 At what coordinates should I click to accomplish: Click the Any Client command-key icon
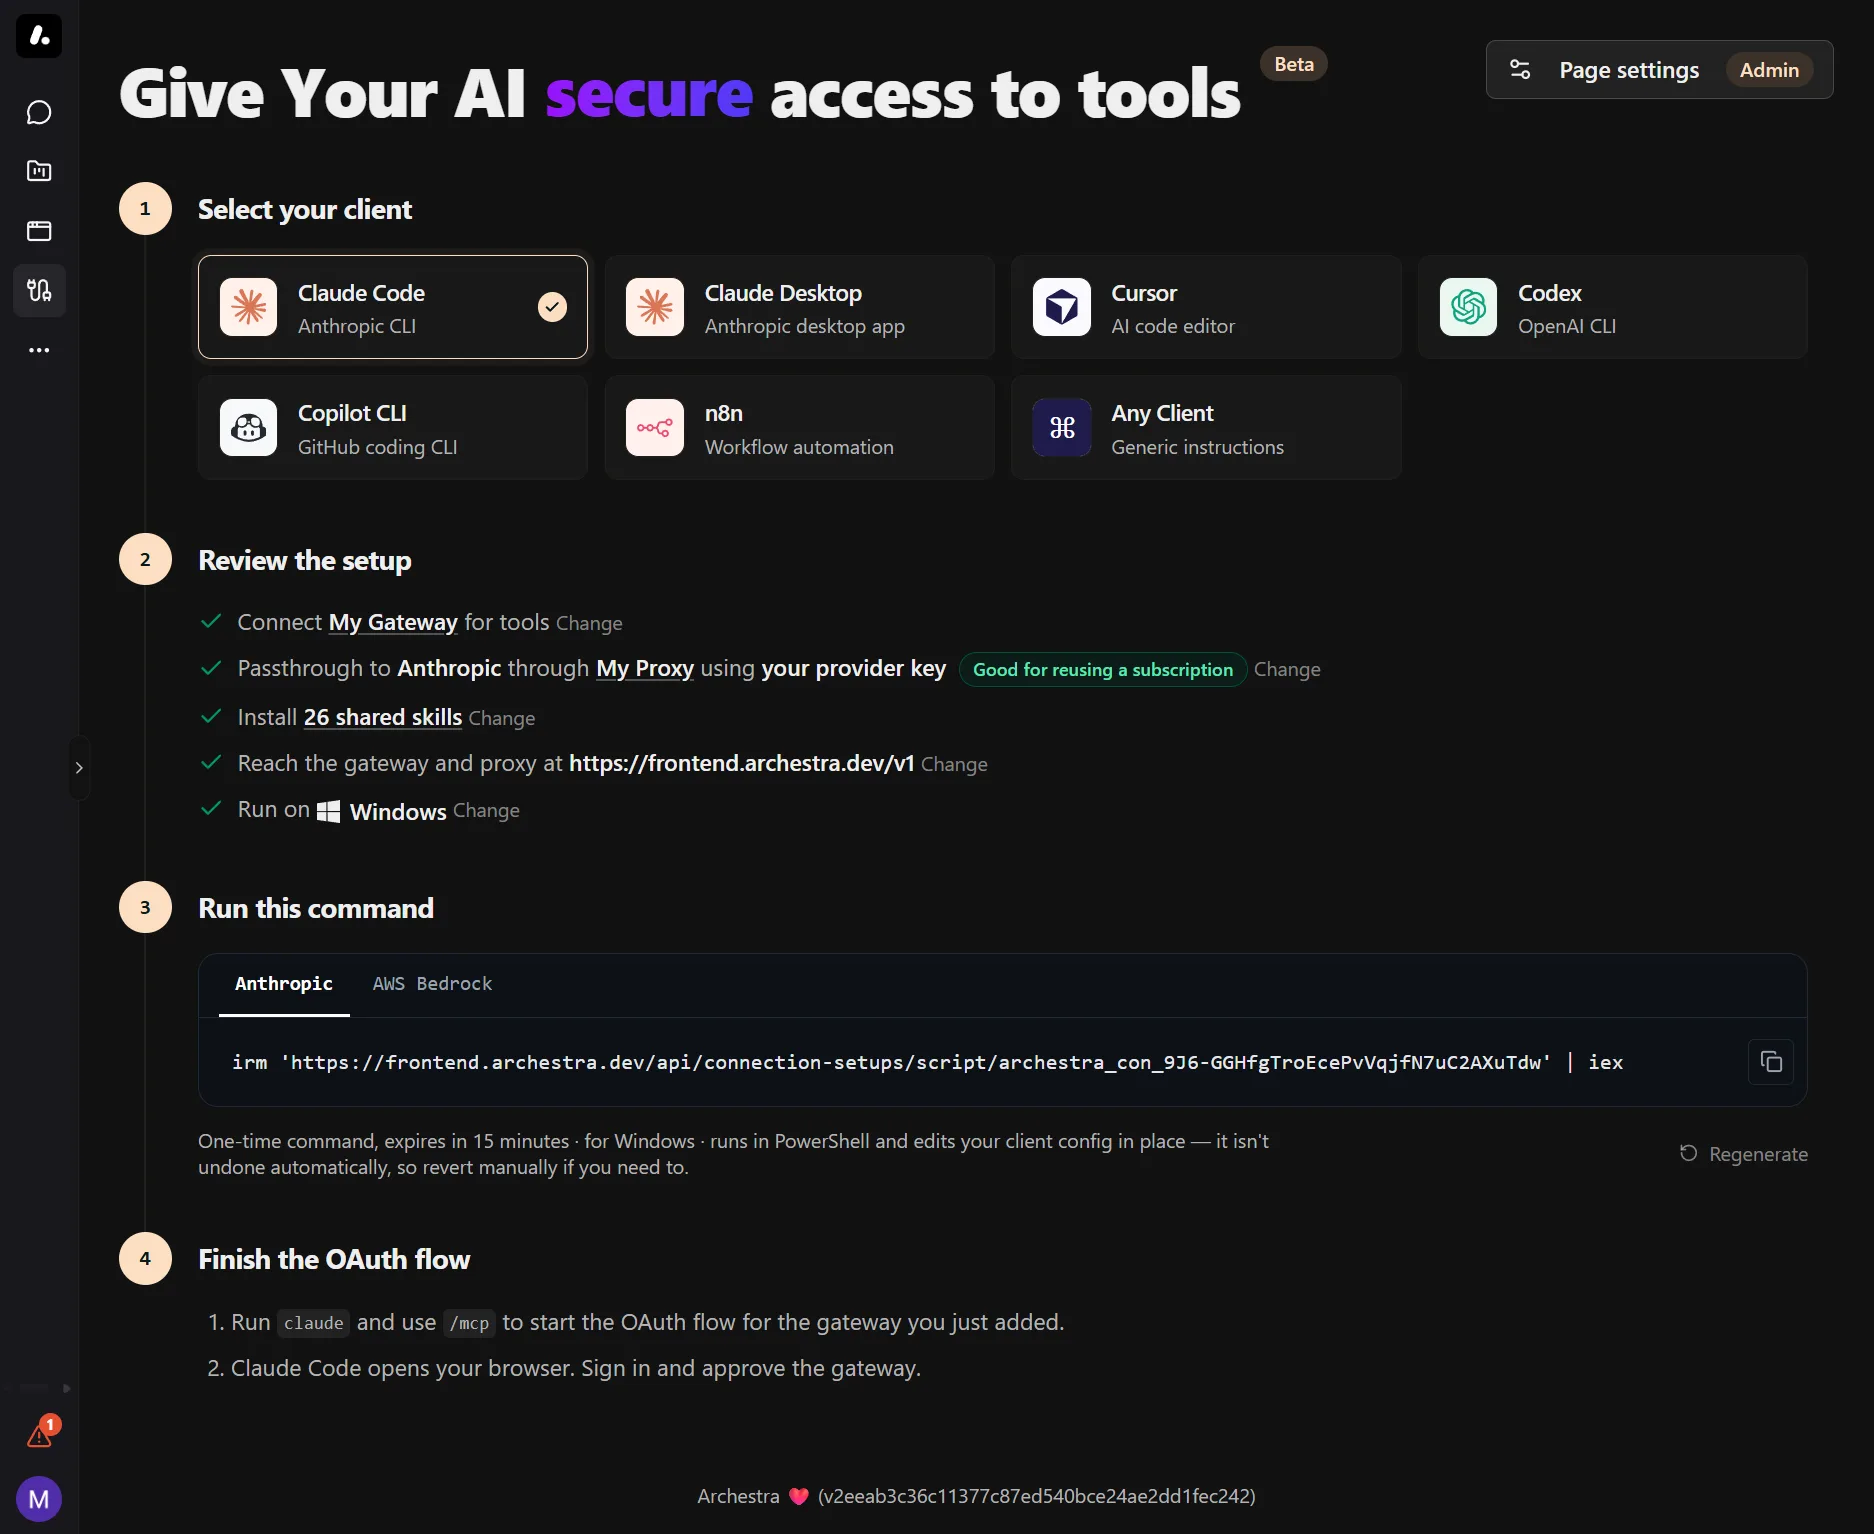tap(1062, 428)
